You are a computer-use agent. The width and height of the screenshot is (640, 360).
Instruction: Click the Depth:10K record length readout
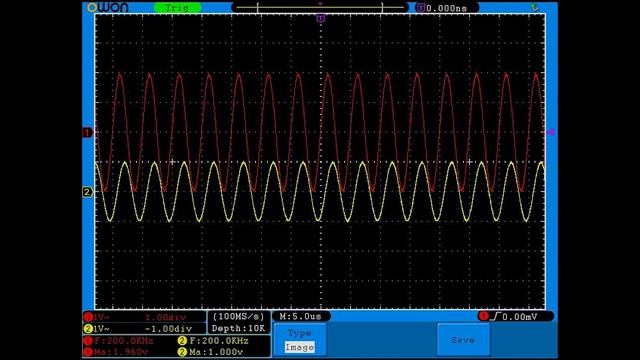pyautogui.click(x=239, y=328)
